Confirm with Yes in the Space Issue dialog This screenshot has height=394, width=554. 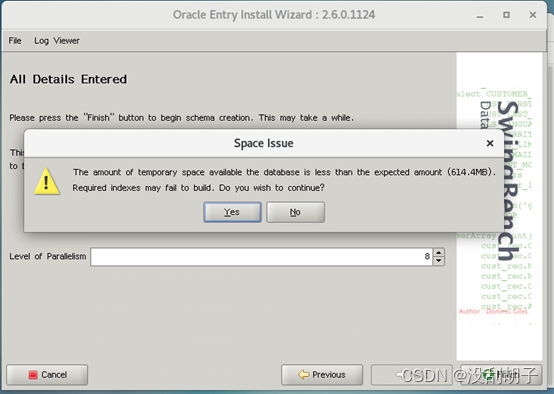(232, 212)
